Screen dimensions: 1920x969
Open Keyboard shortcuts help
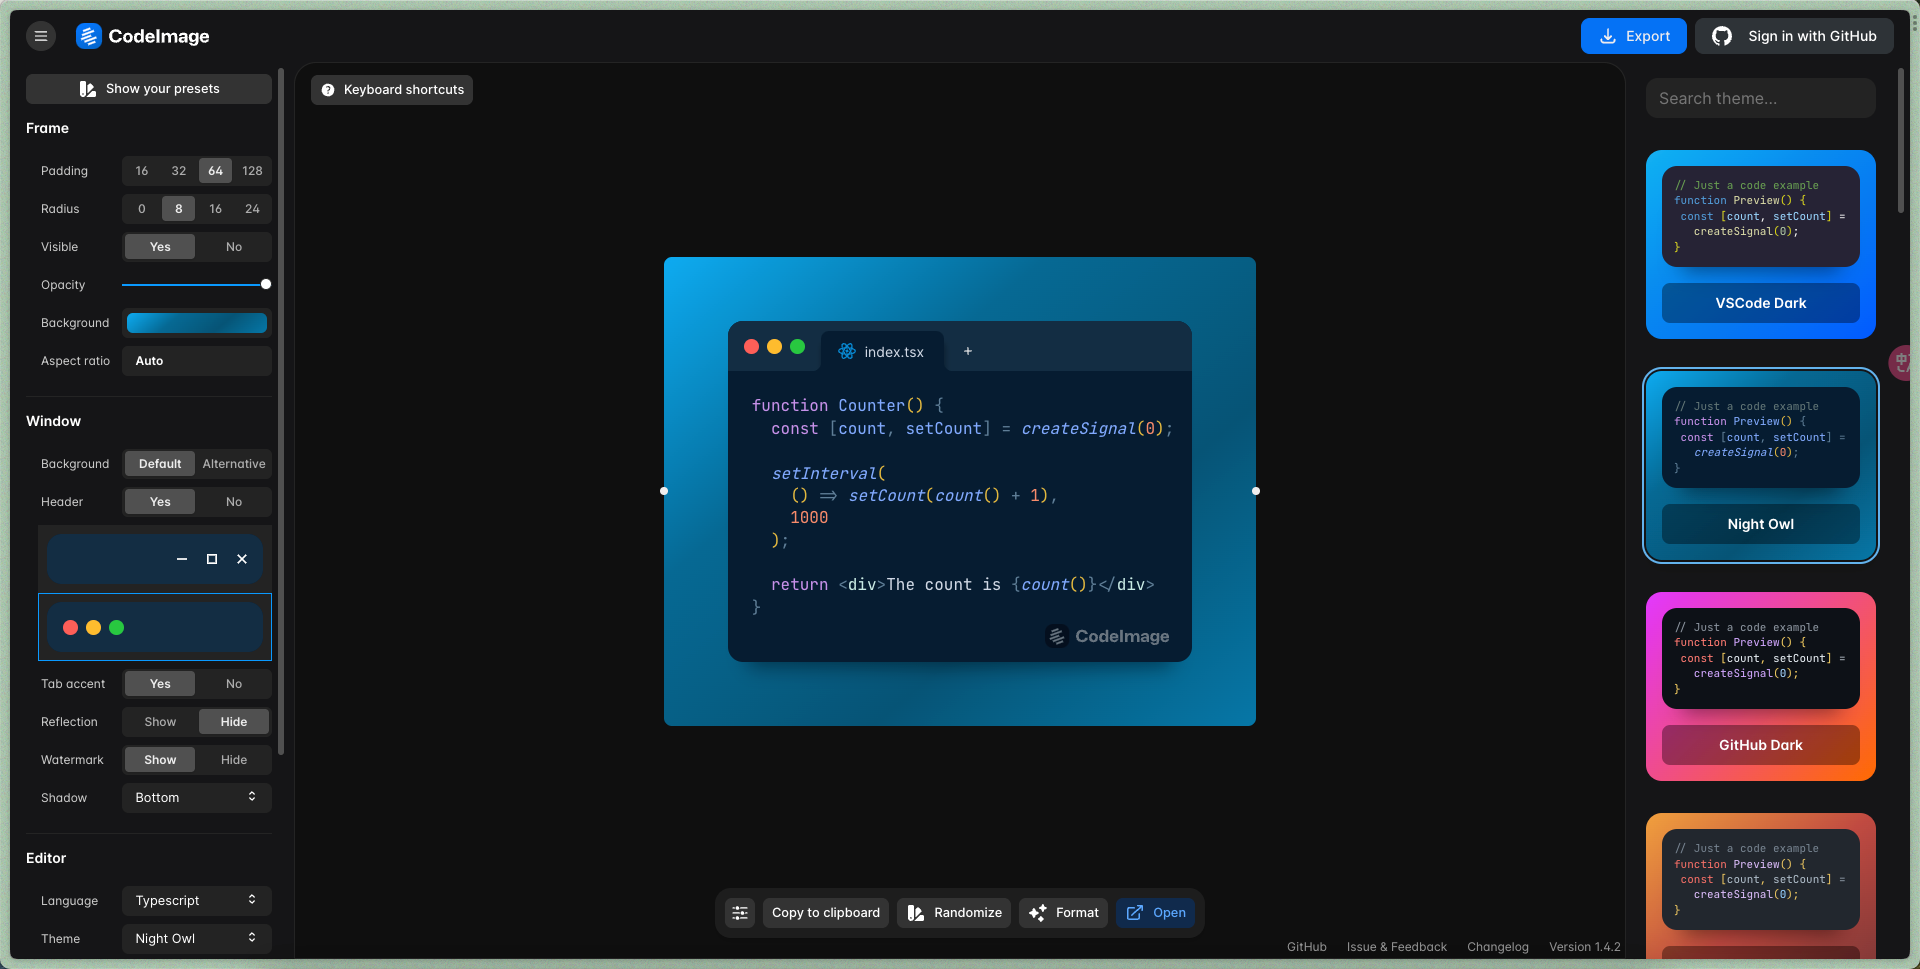tap(392, 90)
